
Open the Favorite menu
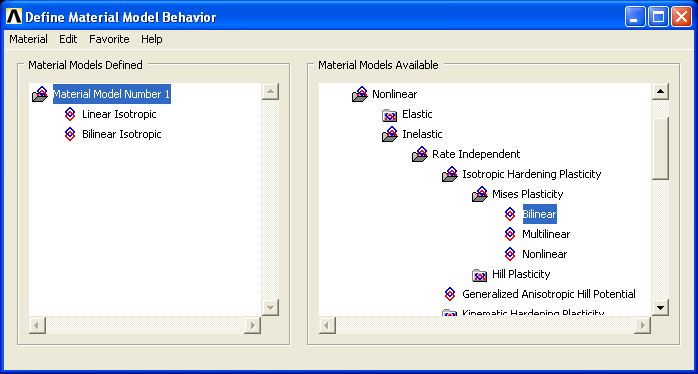(x=109, y=39)
